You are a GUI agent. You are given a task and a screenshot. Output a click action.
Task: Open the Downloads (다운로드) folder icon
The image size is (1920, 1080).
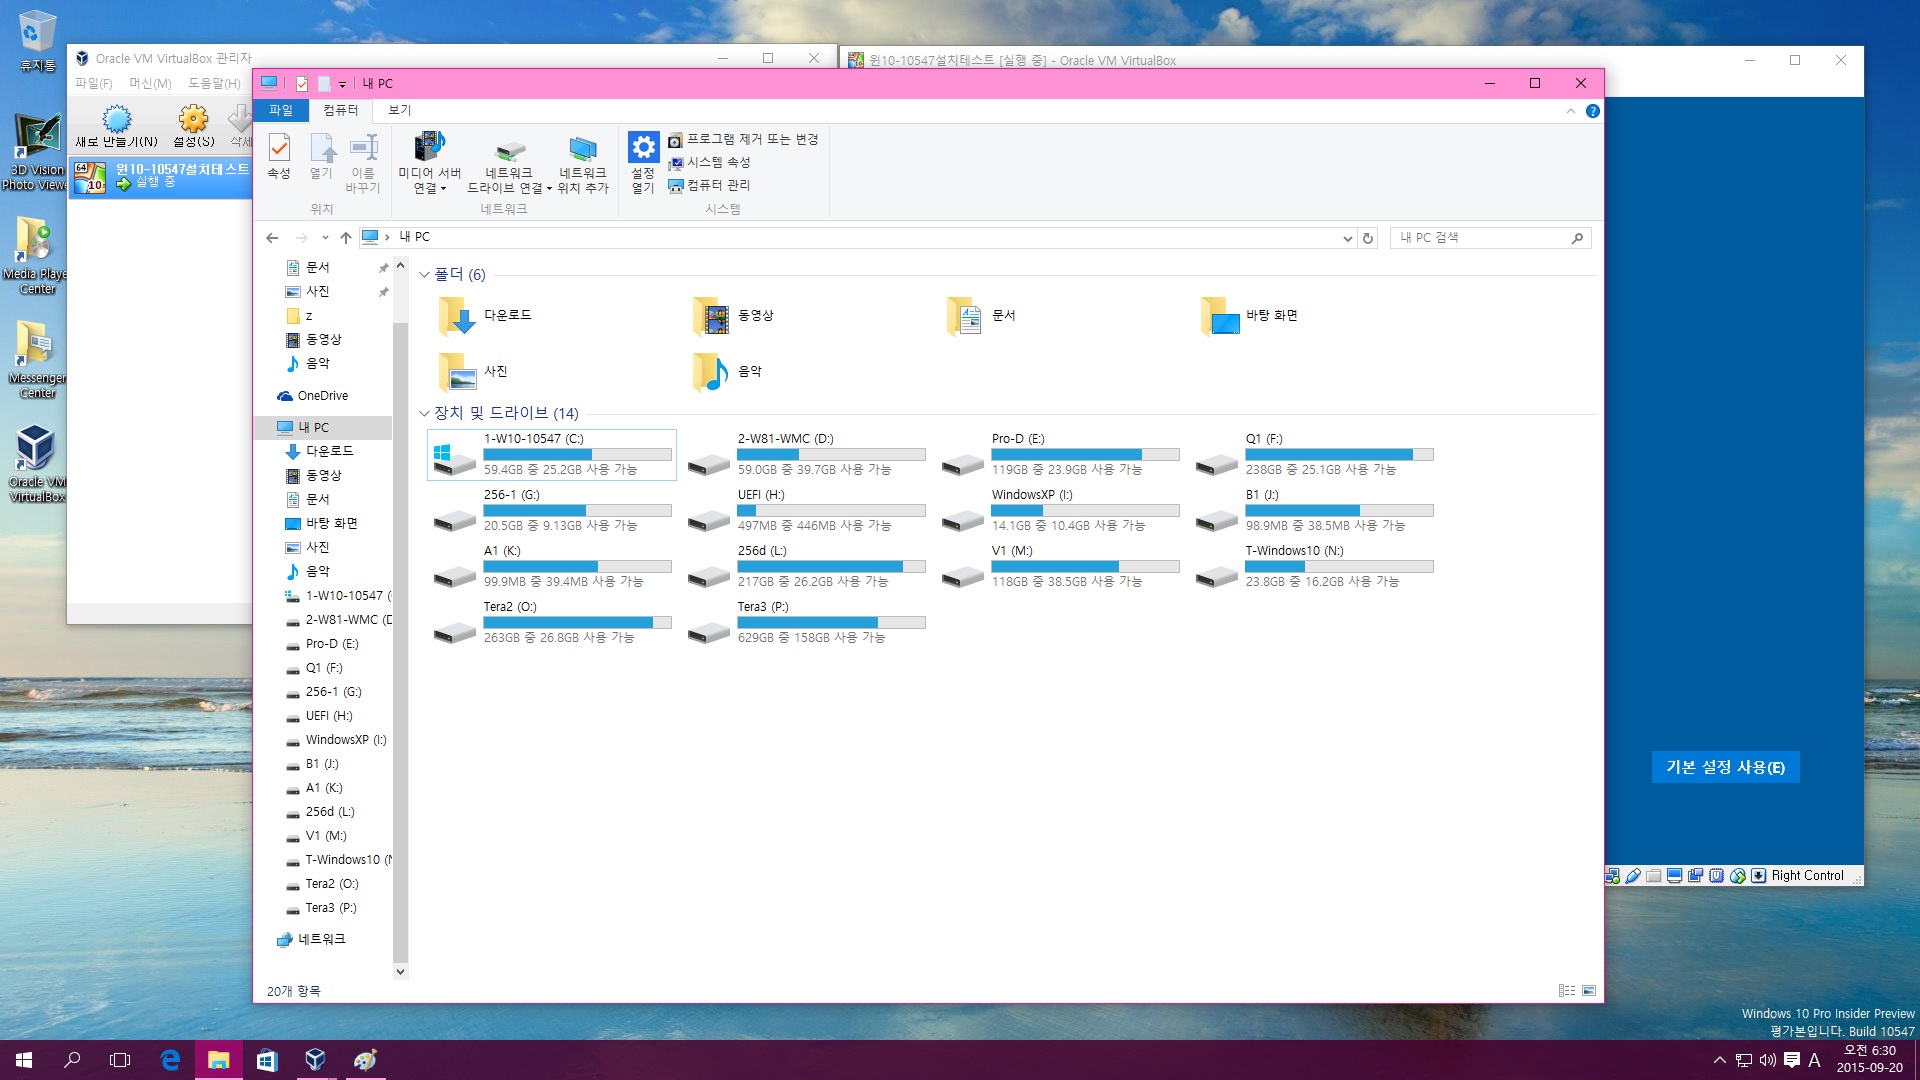coord(457,316)
